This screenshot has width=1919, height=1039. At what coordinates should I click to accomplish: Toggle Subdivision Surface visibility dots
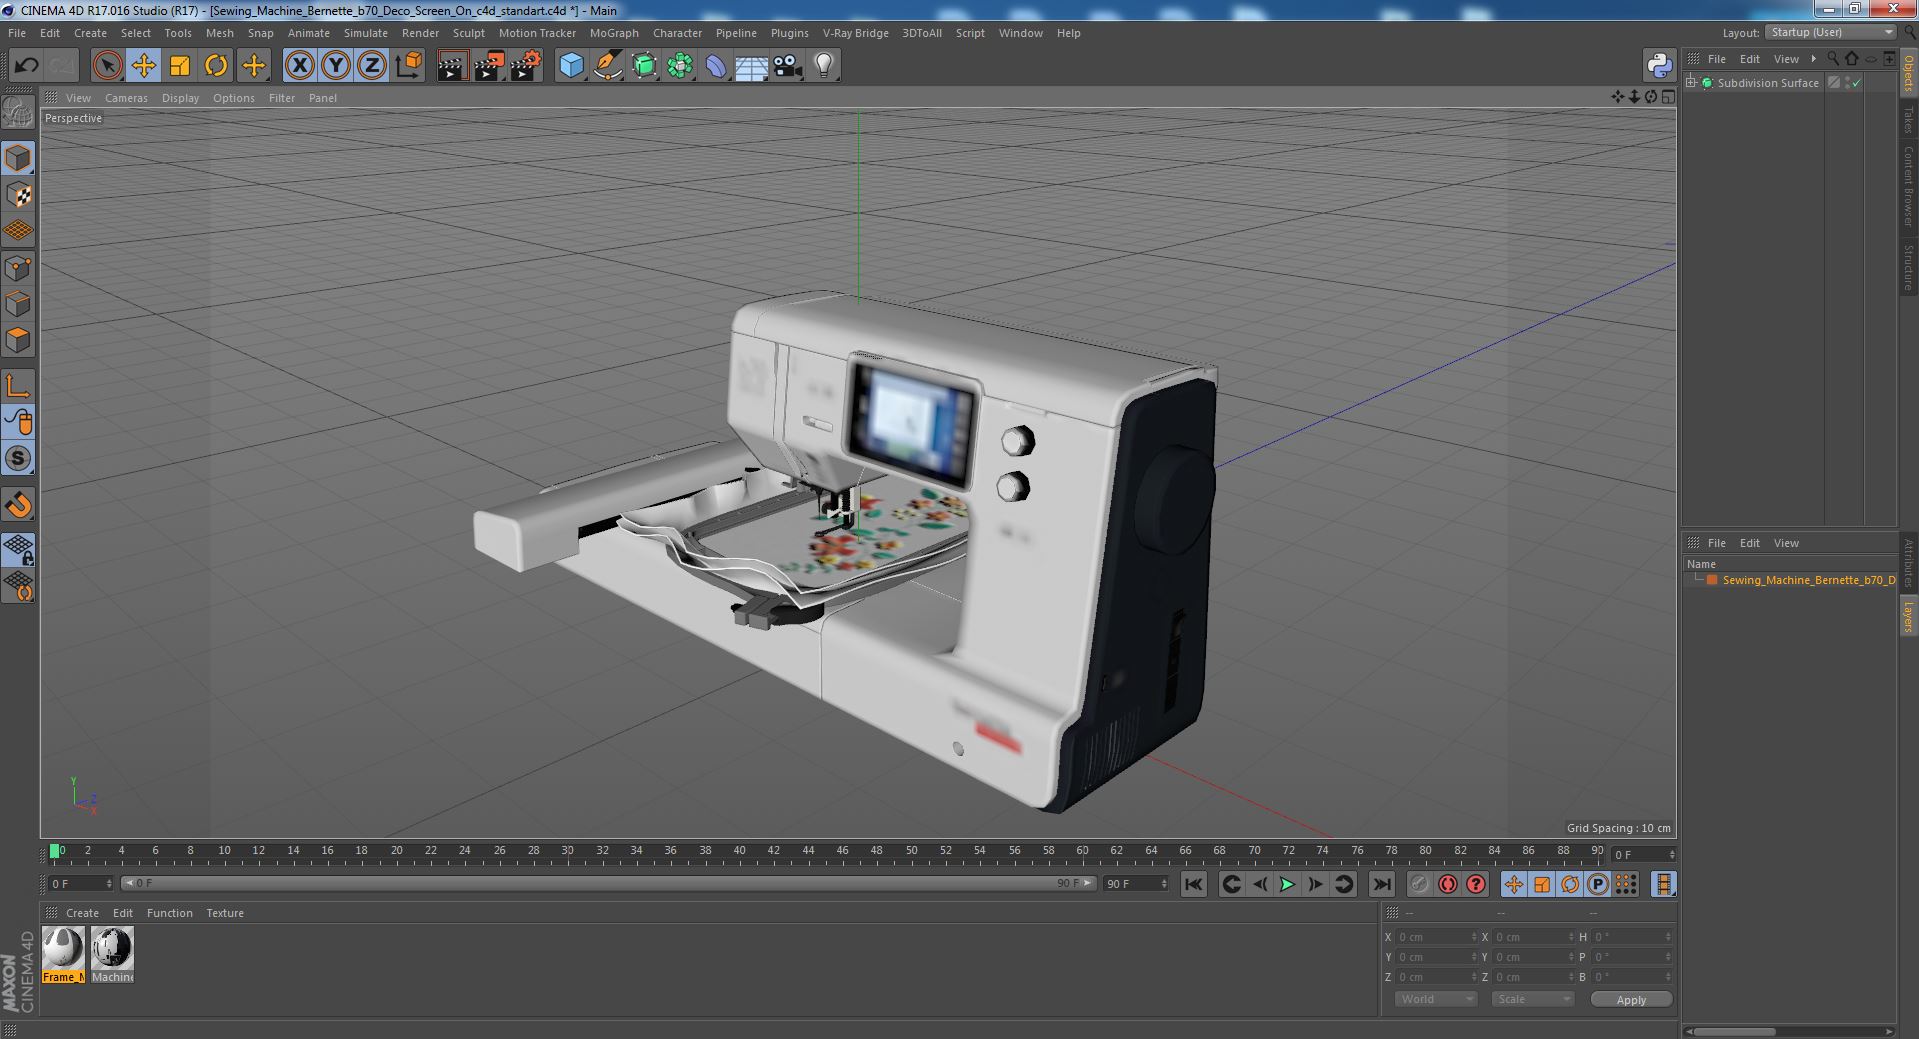[1847, 83]
